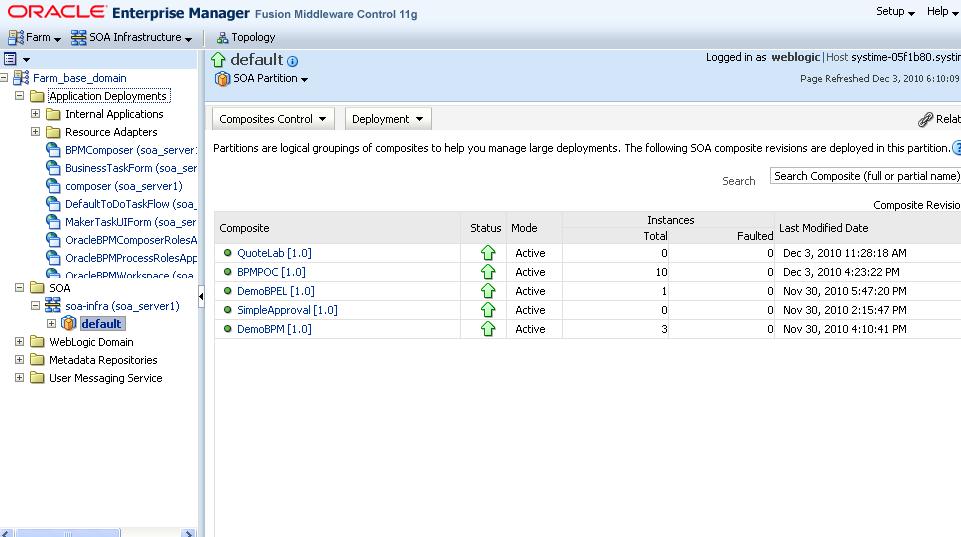Viewport: 961px width, 537px height.
Task: Expand the Internal Applications folder
Action: point(36,113)
